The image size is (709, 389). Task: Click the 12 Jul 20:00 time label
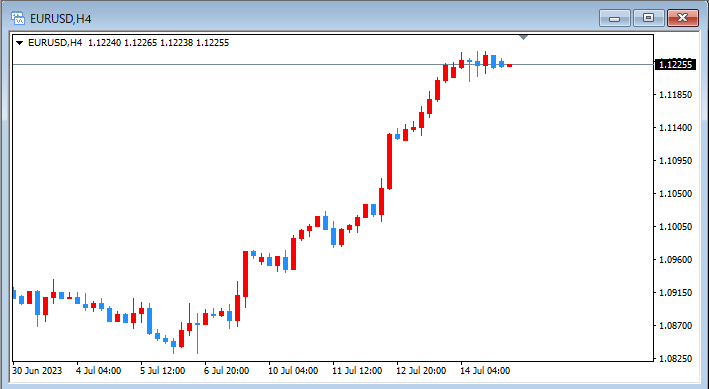[x=422, y=371]
